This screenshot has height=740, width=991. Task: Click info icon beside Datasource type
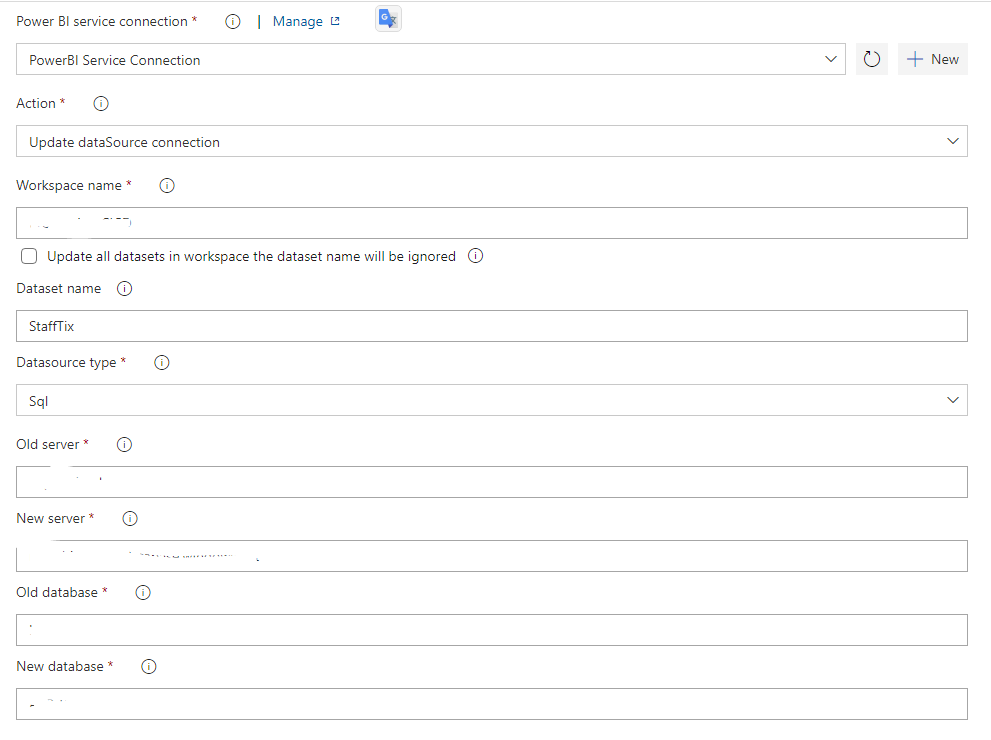click(x=162, y=363)
